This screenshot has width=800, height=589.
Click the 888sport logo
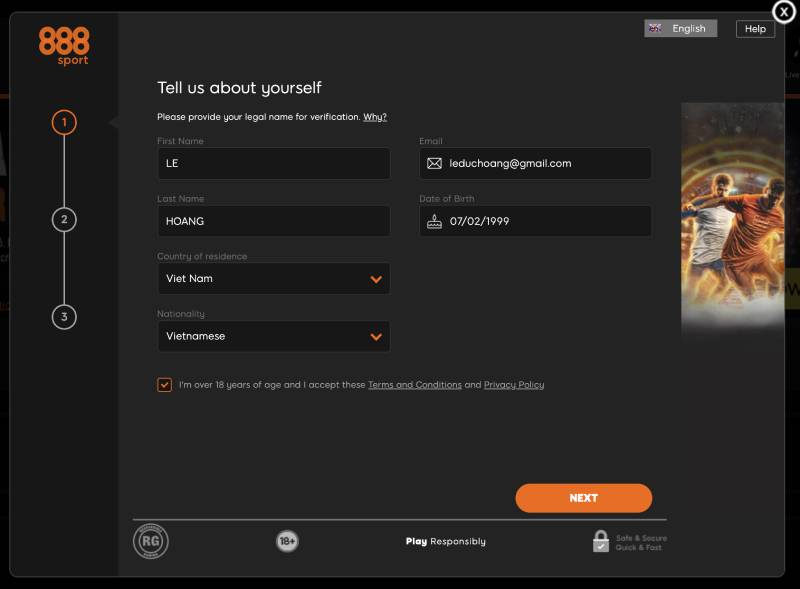[x=64, y=46]
